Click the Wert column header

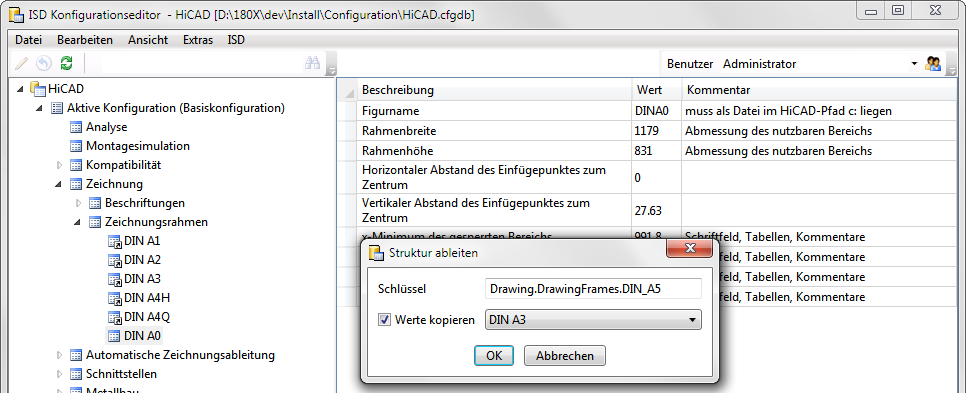pyautogui.click(x=657, y=90)
